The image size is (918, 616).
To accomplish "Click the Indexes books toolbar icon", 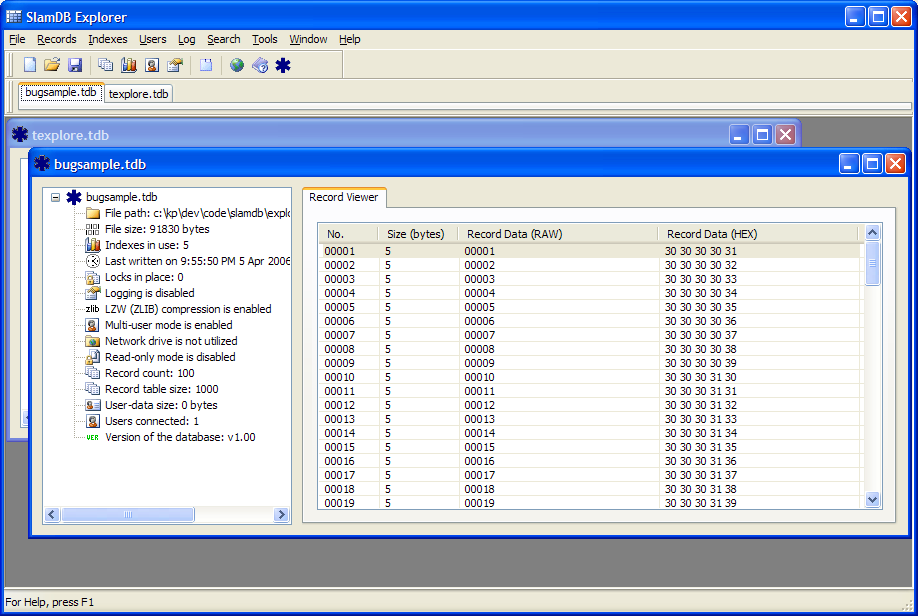I will [x=129, y=65].
